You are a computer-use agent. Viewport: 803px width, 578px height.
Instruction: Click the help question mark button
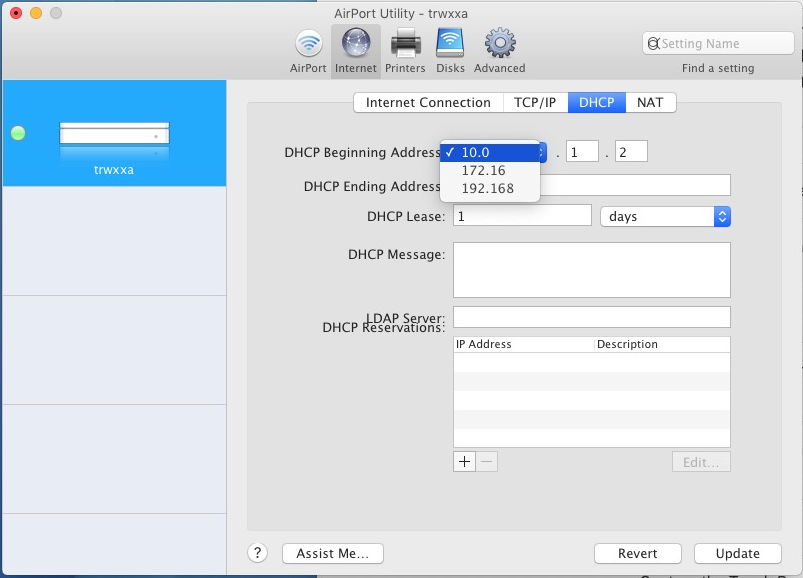(x=257, y=553)
